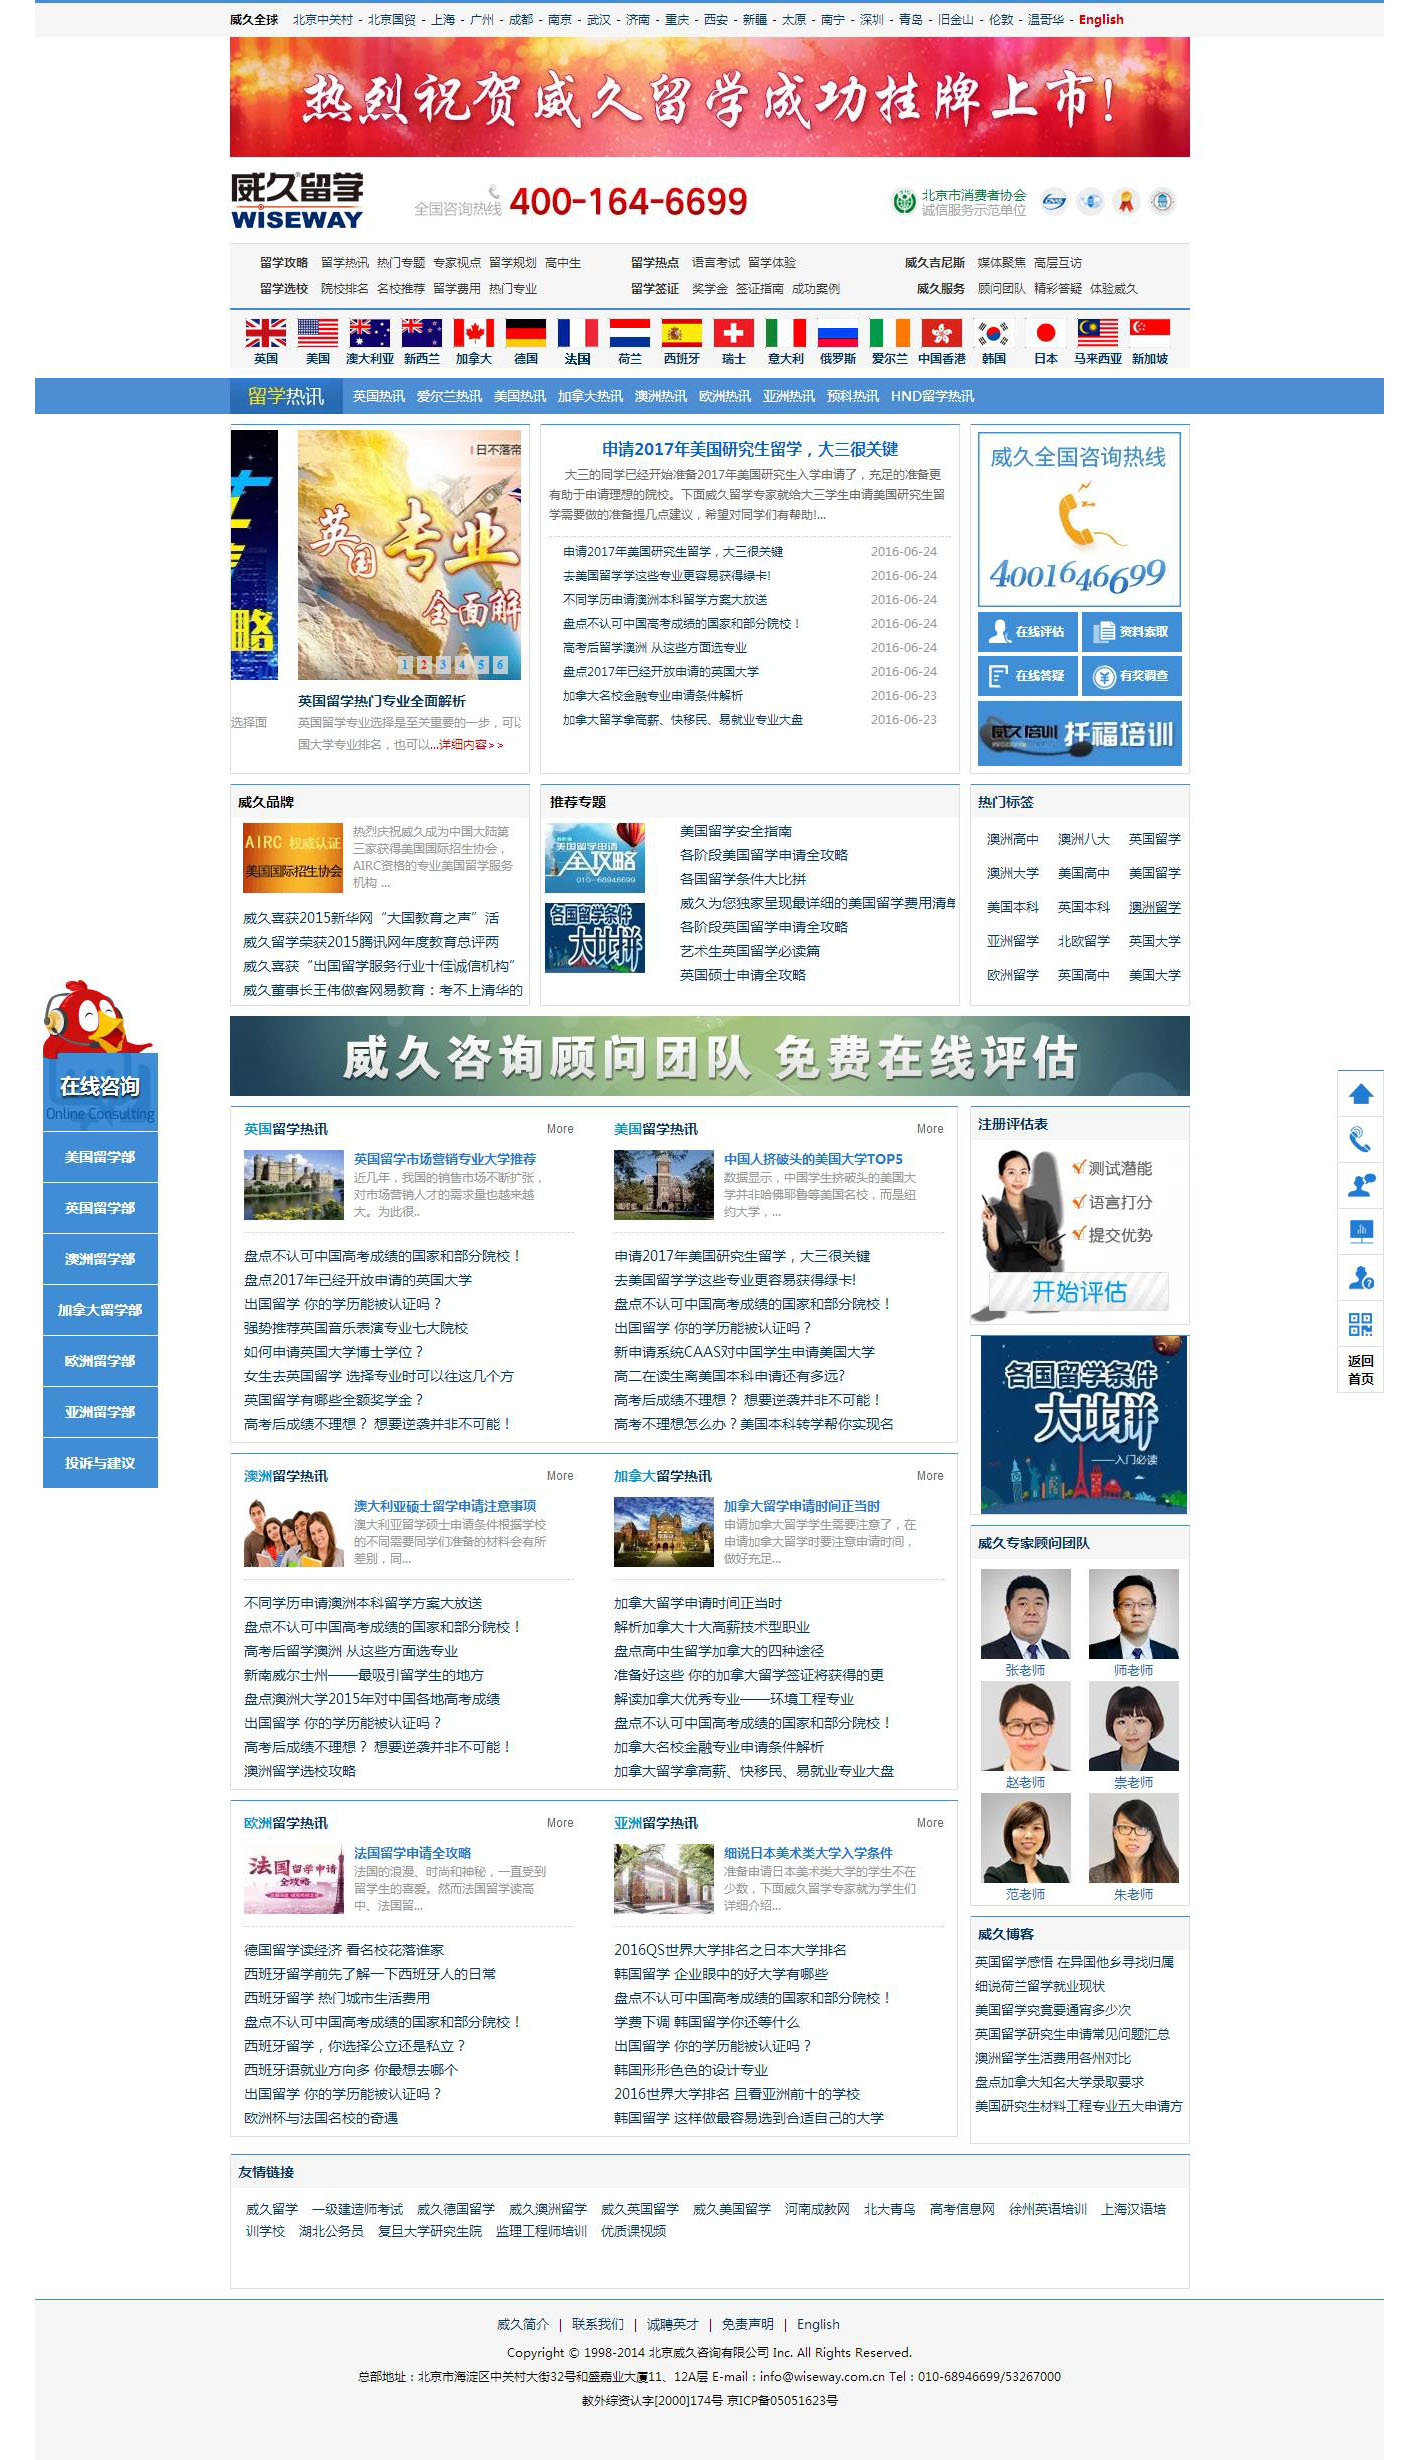The height and width of the screenshot is (2460, 1420).
Task: Click 澳洲高中 hot tag
Action: [x=1012, y=839]
